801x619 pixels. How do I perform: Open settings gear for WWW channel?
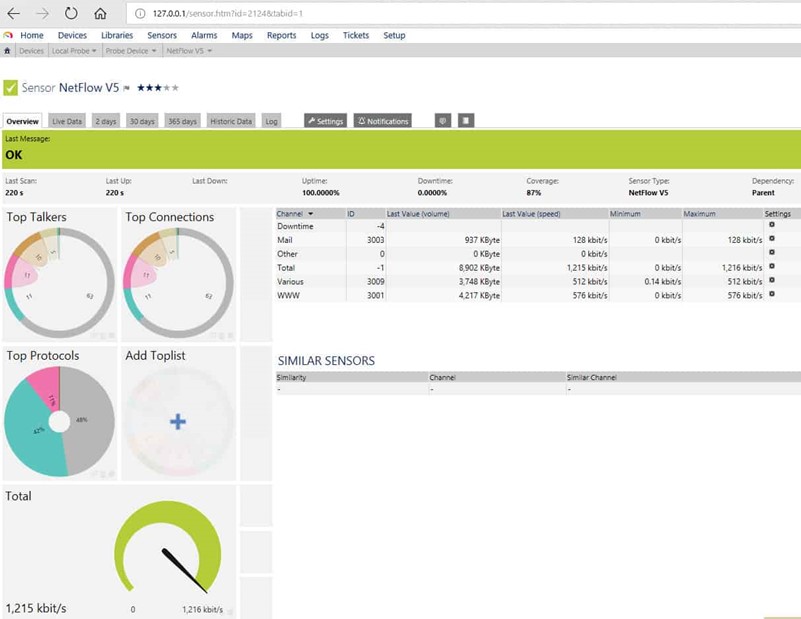pyautogui.click(x=771, y=294)
